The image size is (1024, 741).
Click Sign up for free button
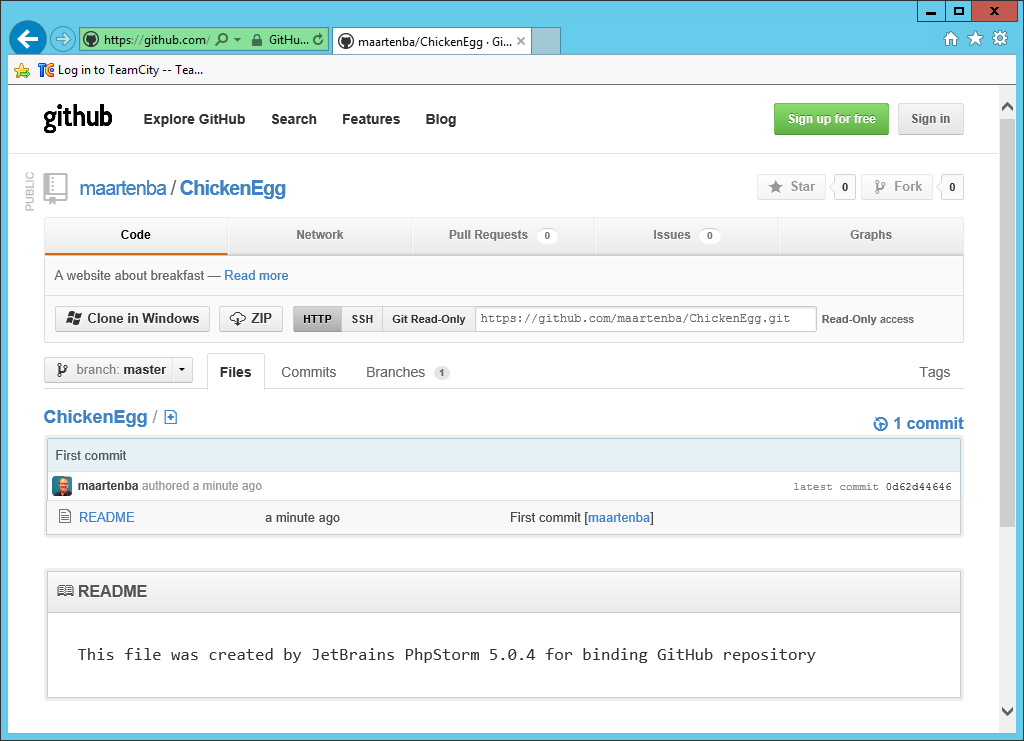(831, 119)
